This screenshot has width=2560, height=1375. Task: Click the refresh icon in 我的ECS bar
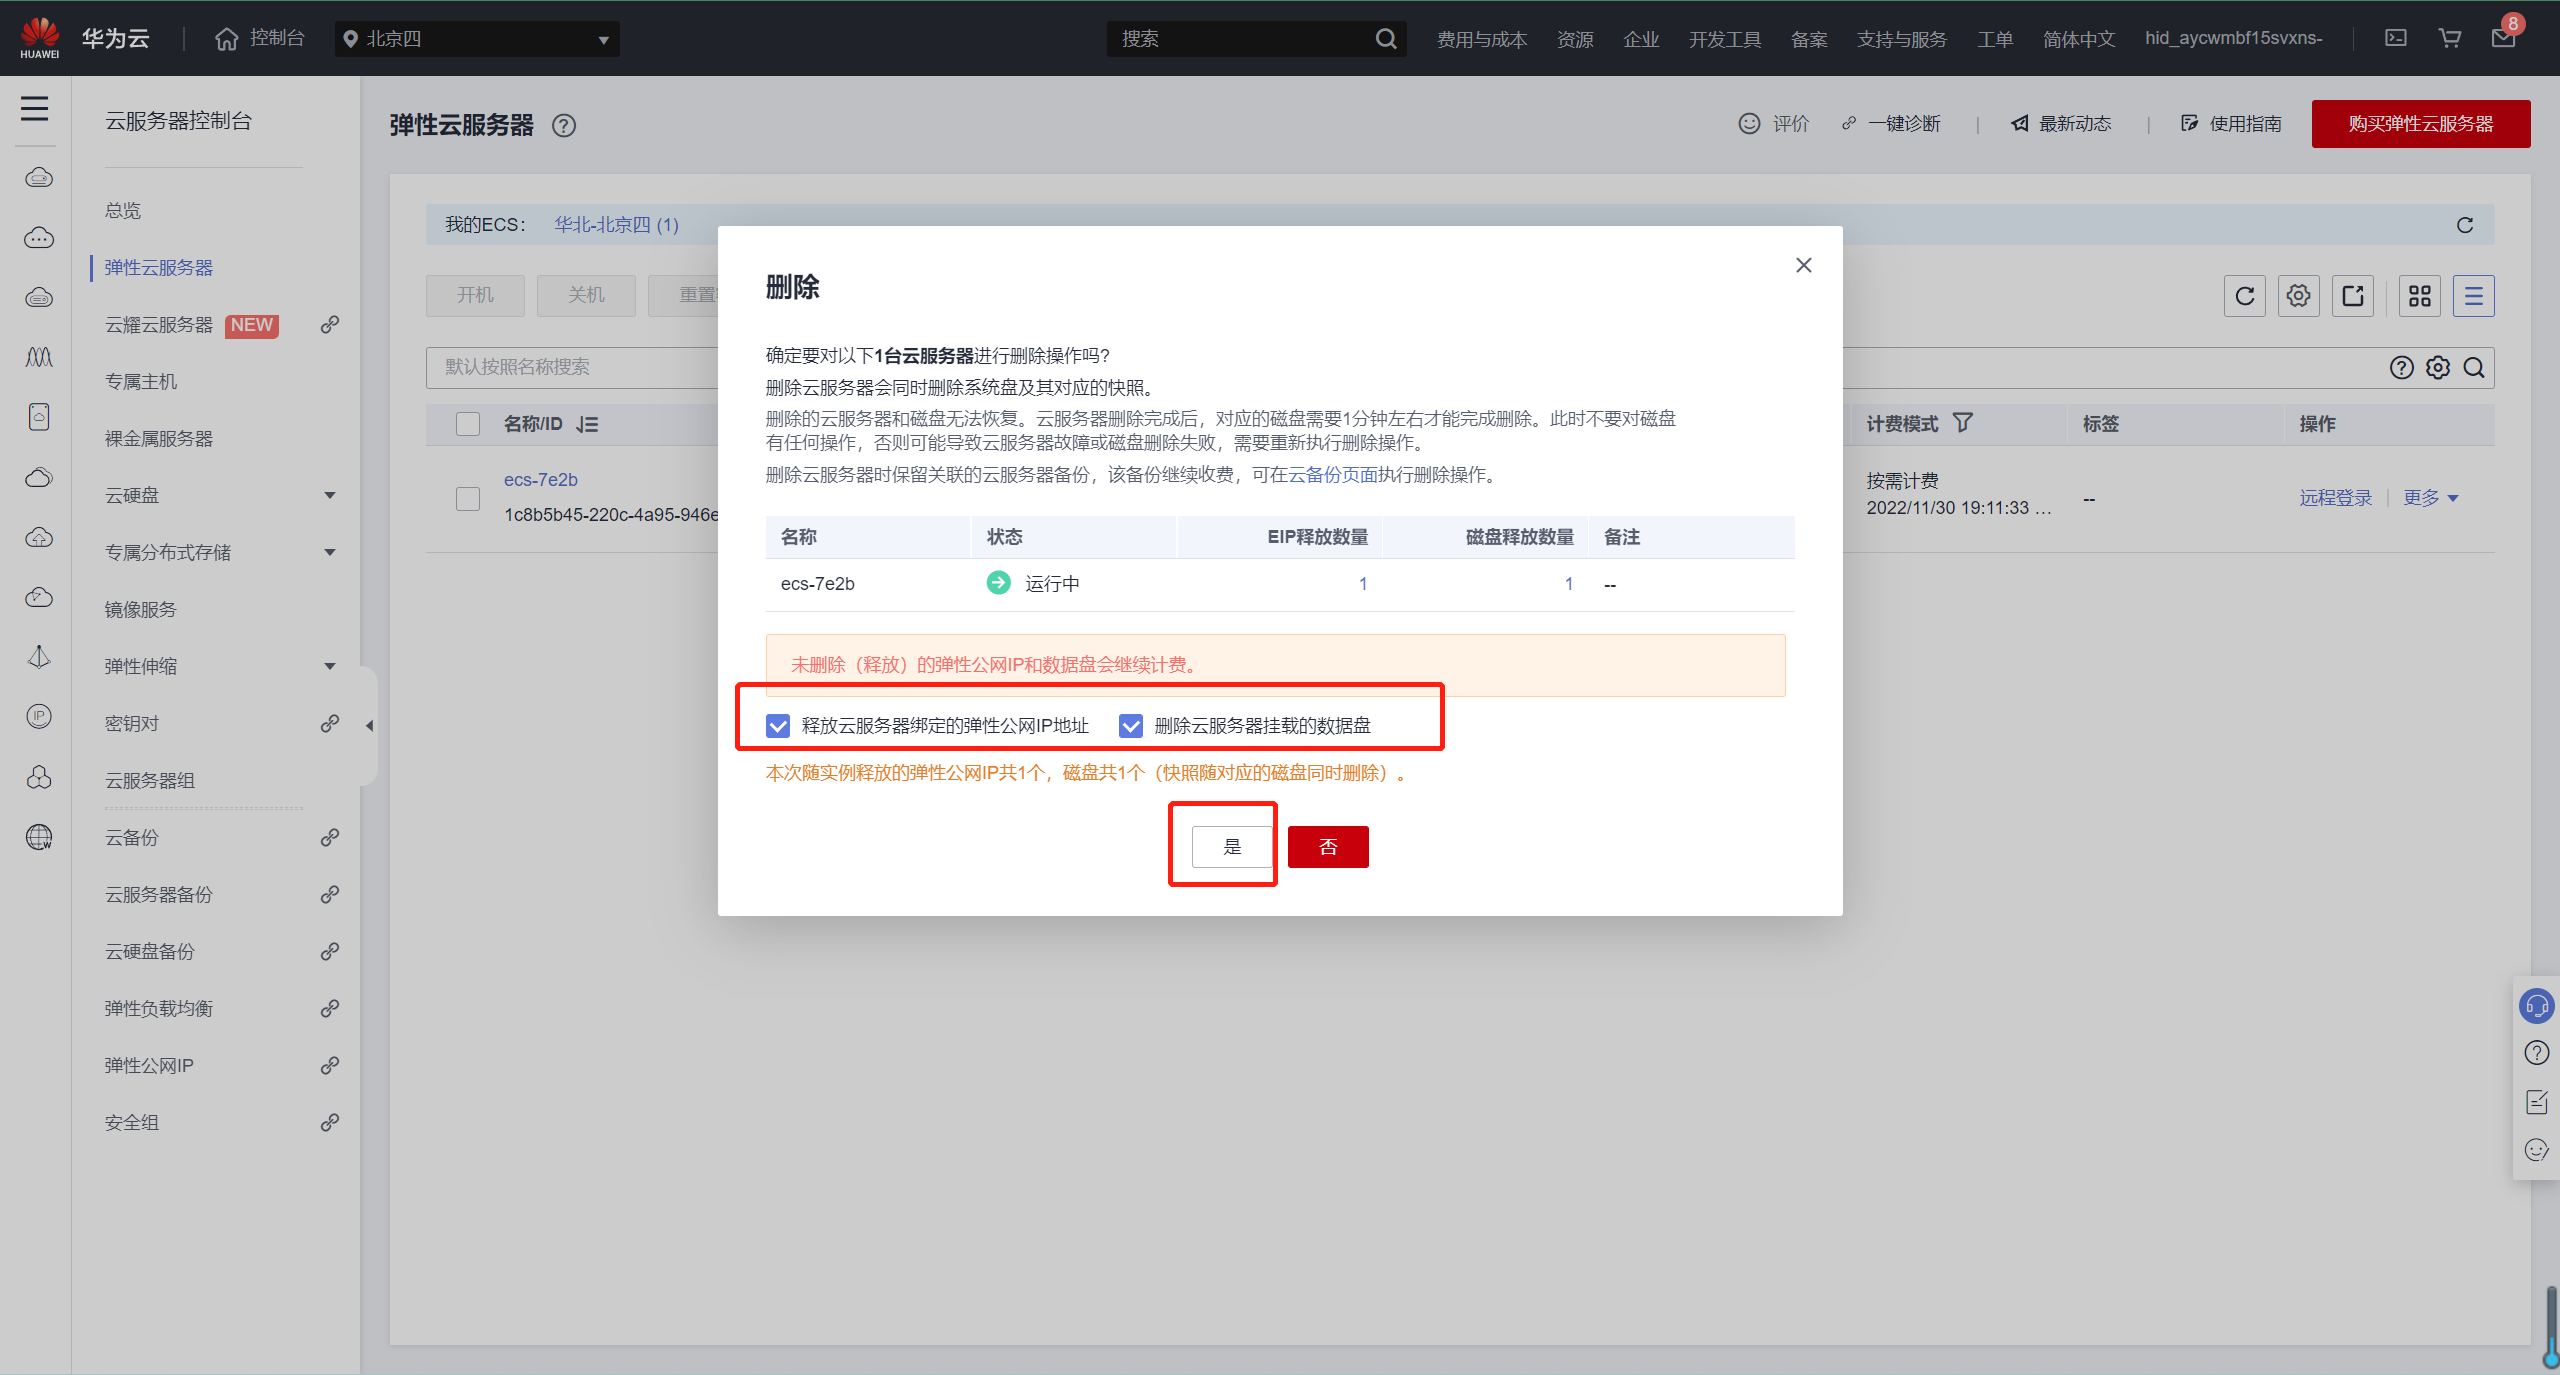coord(2465,225)
